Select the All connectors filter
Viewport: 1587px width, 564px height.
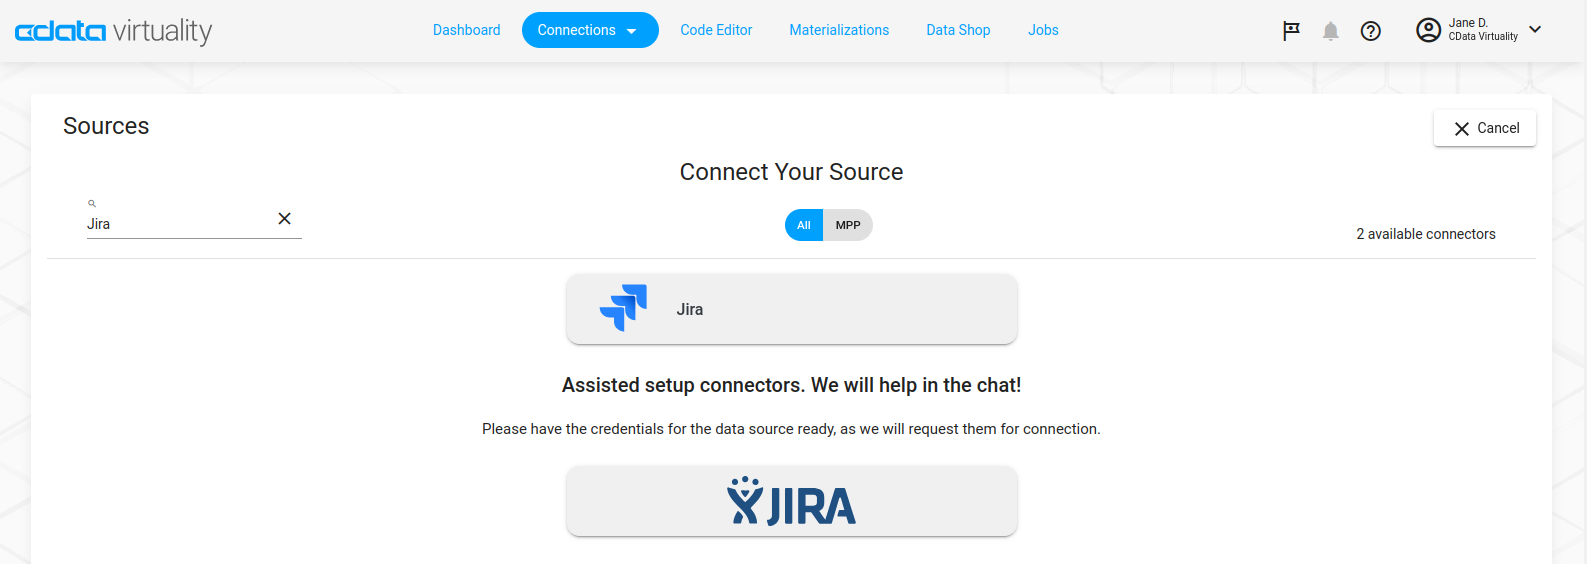pyautogui.click(x=803, y=225)
